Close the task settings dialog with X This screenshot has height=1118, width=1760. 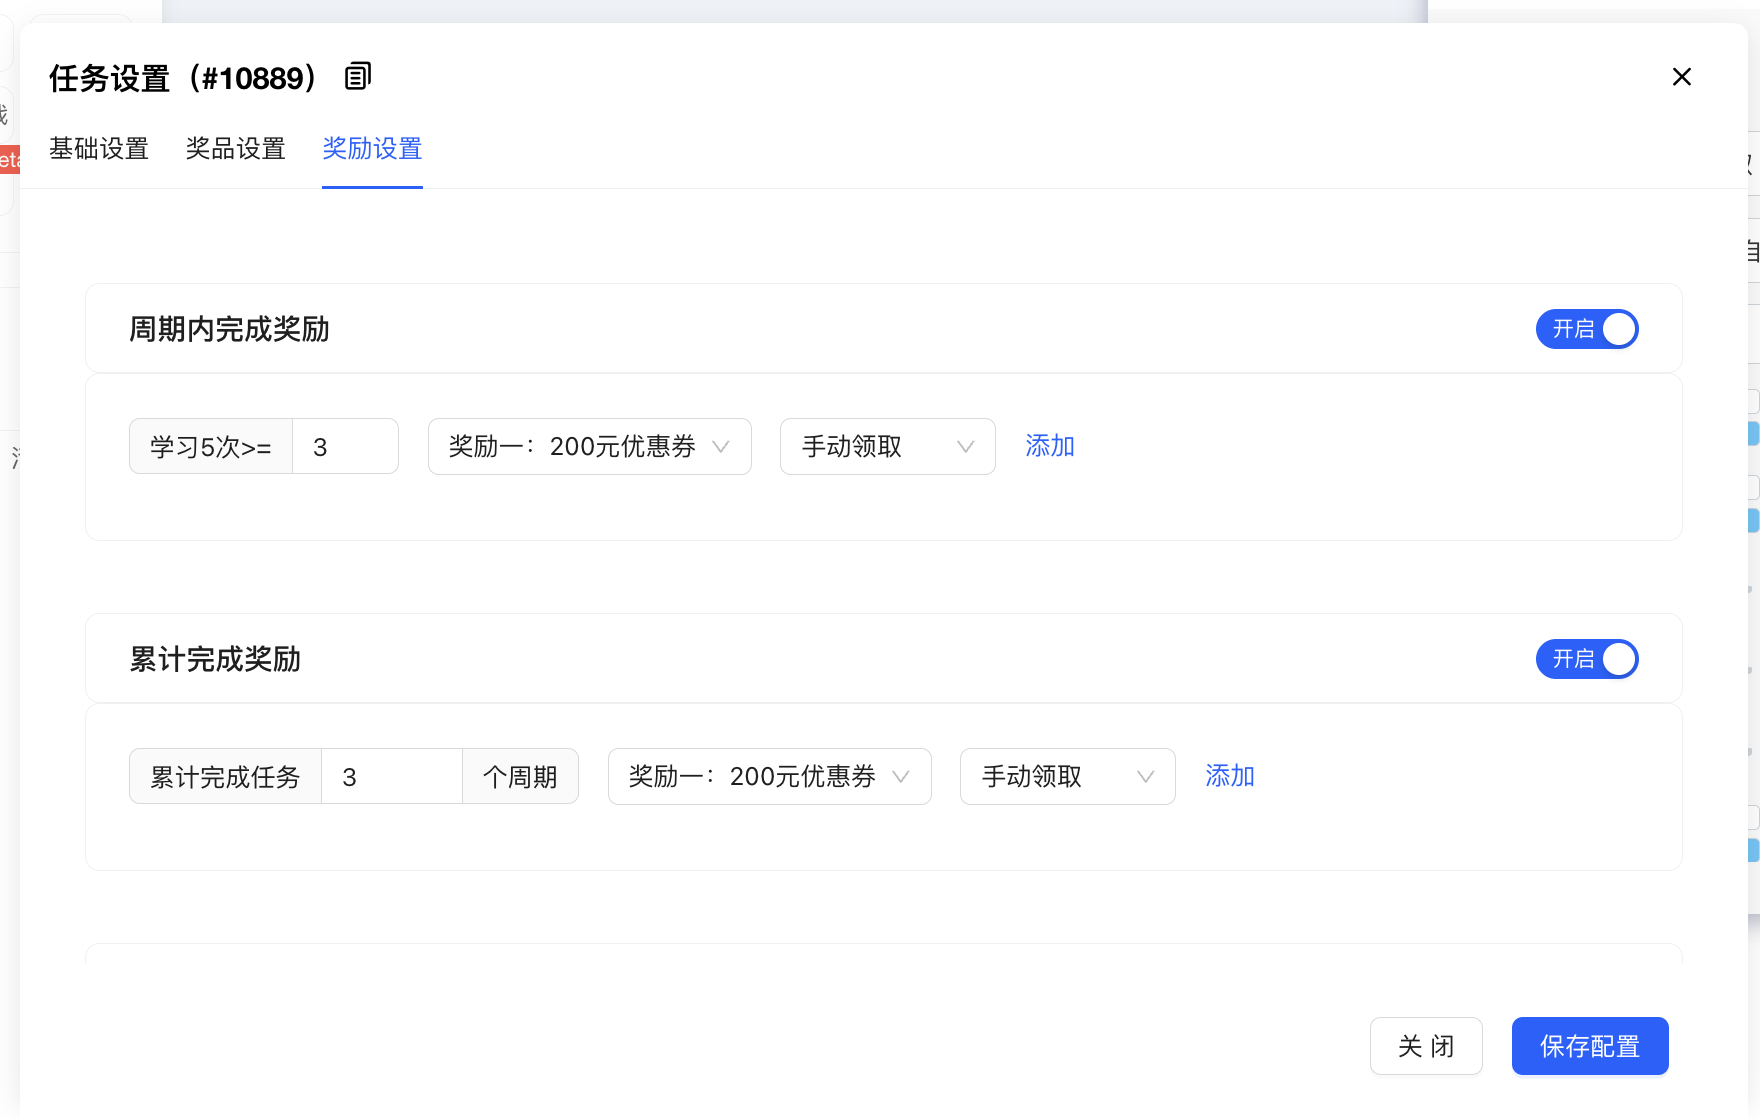pyautogui.click(x=1681, y=77)
